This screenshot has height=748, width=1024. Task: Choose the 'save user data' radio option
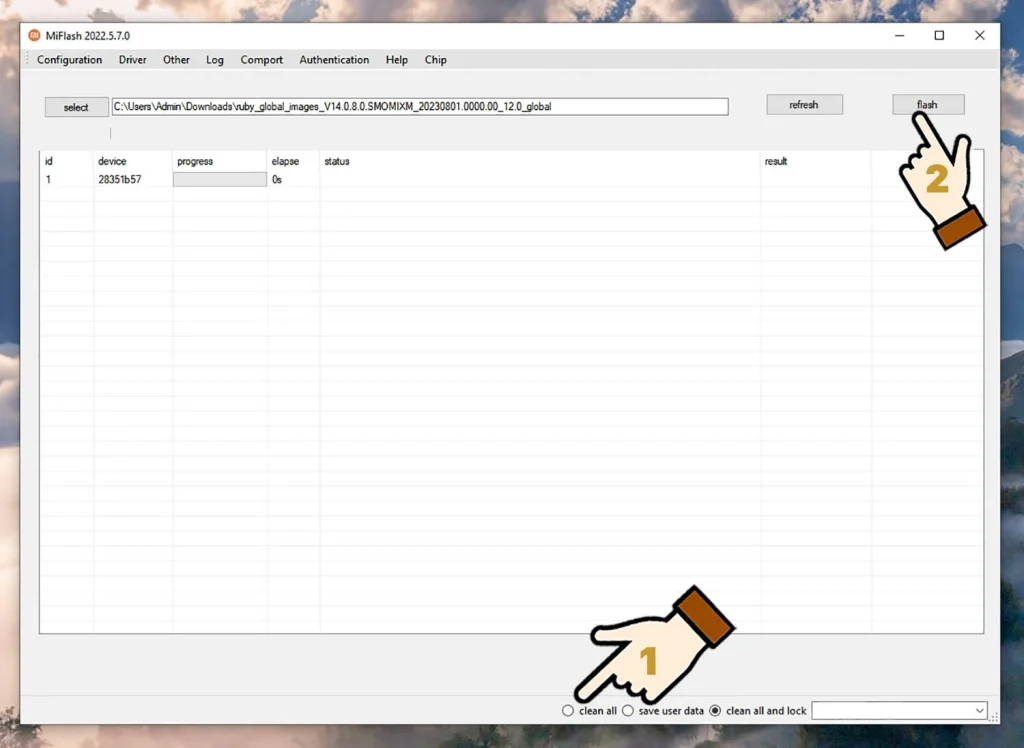point(628,711)
